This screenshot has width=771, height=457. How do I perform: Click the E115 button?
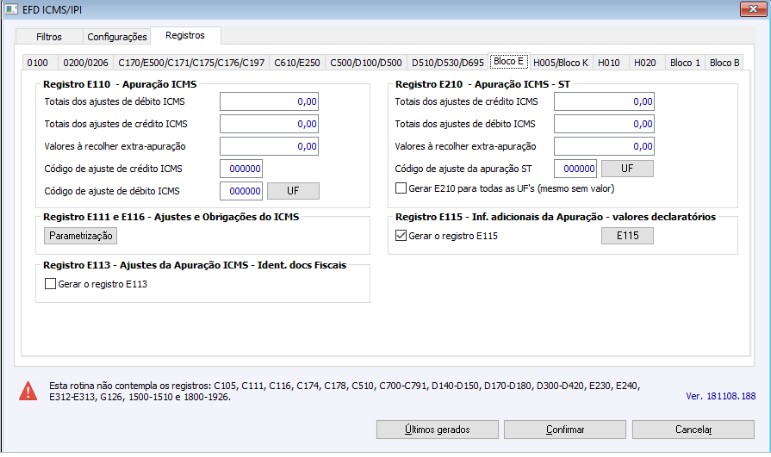(x=627, y=236)
